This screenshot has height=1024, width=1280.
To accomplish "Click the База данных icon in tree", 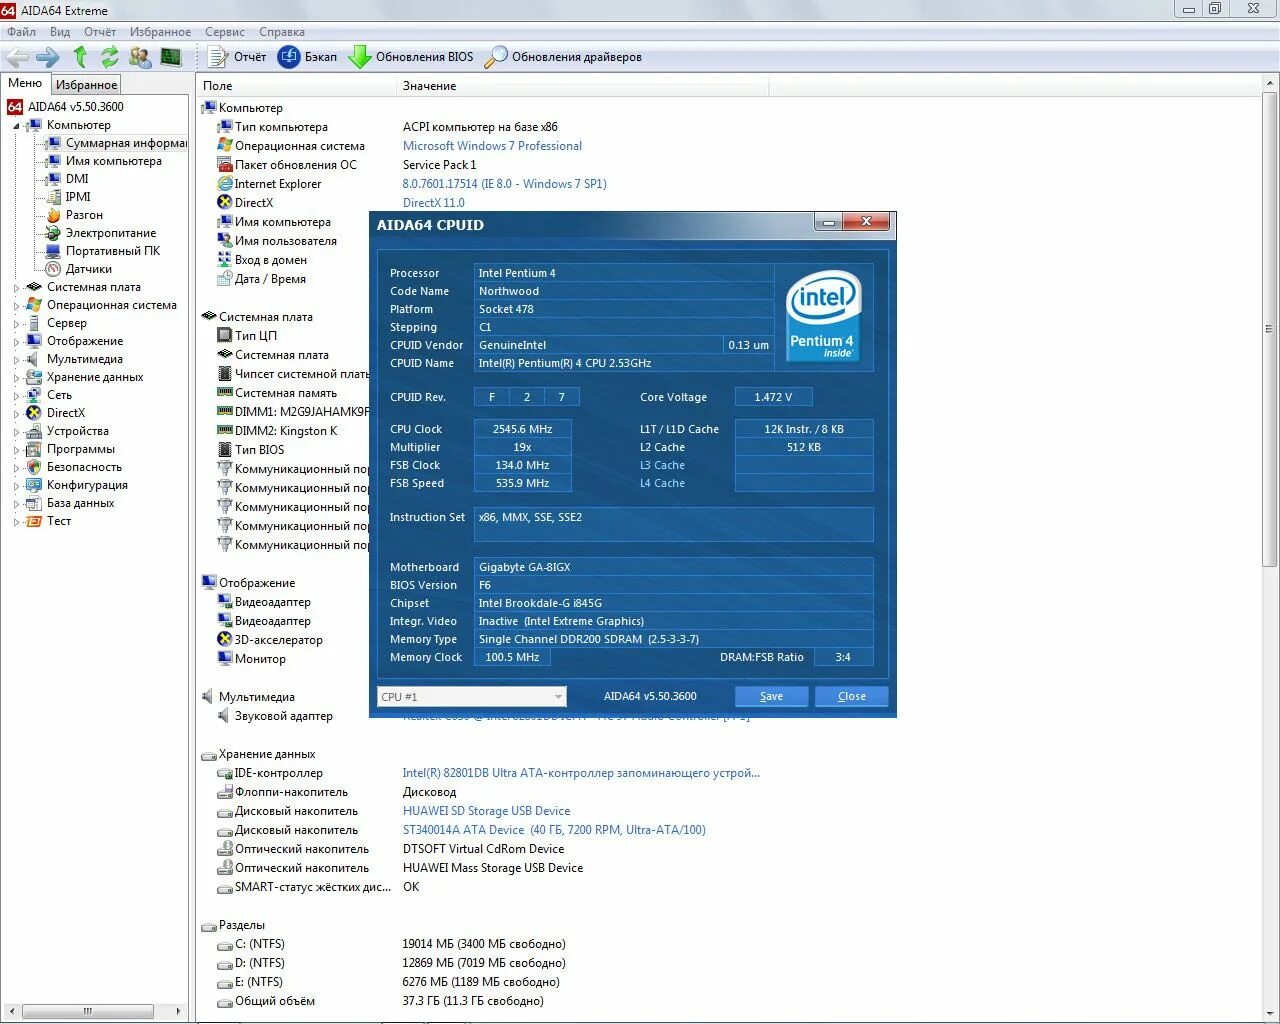I will click(x=34, y=503).
